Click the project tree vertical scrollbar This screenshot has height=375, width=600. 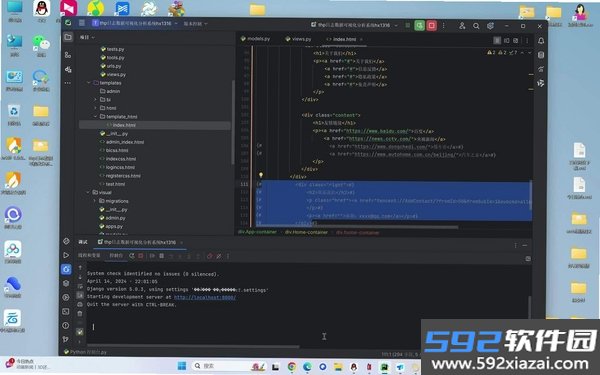click(x=233, y=122)
